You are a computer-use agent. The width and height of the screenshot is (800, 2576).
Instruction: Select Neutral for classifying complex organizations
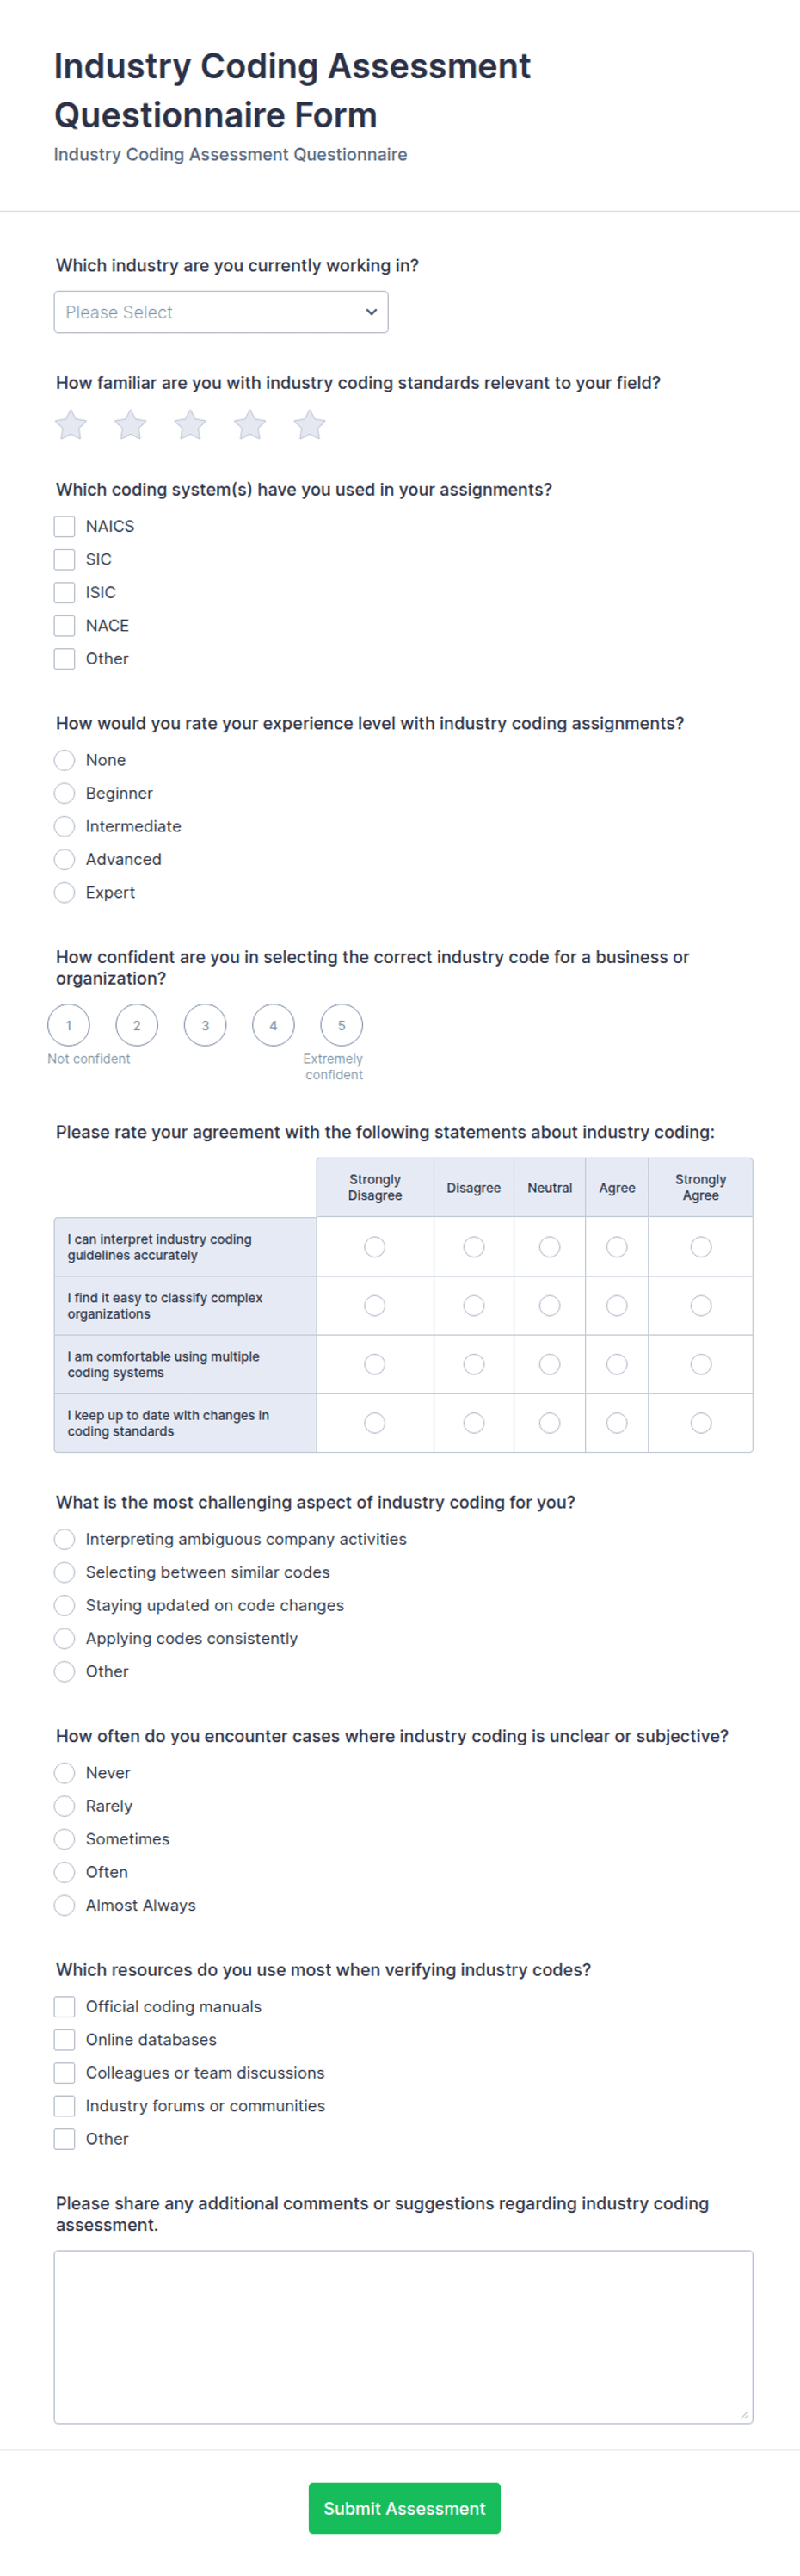pyautogui.click(x=549, y=1306)
